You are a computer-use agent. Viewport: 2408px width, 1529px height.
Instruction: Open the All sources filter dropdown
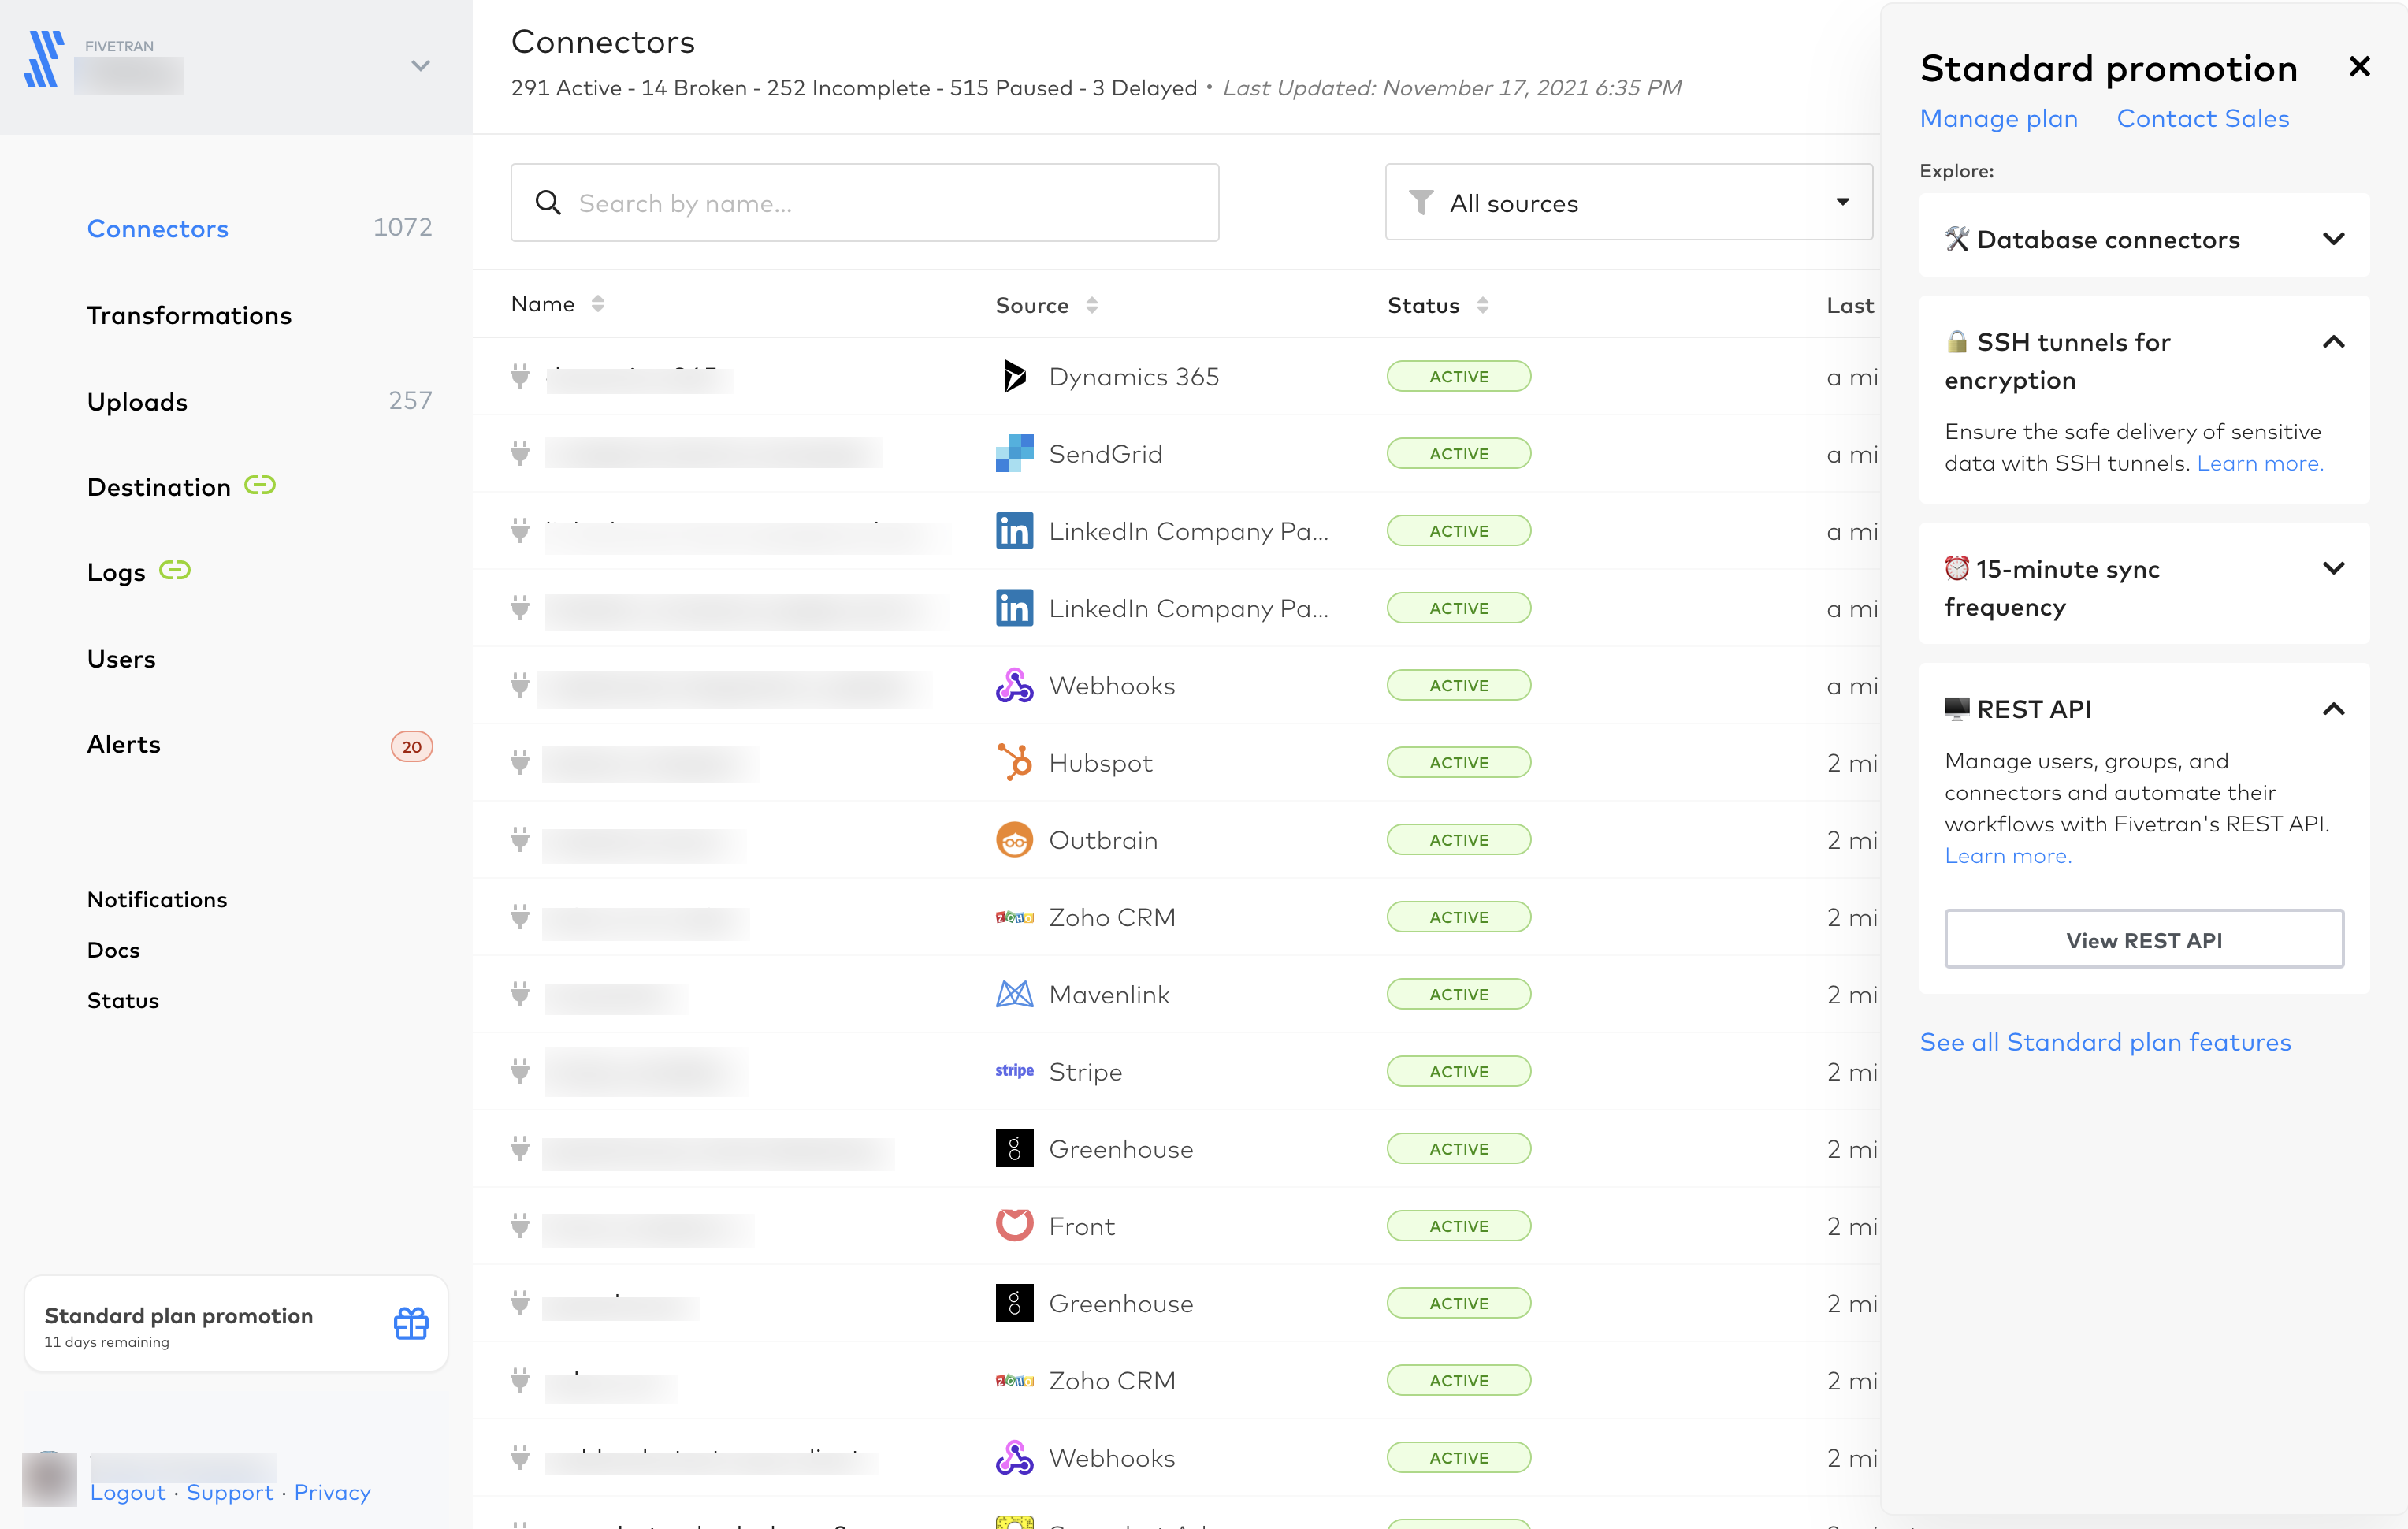pos(1627,202)
